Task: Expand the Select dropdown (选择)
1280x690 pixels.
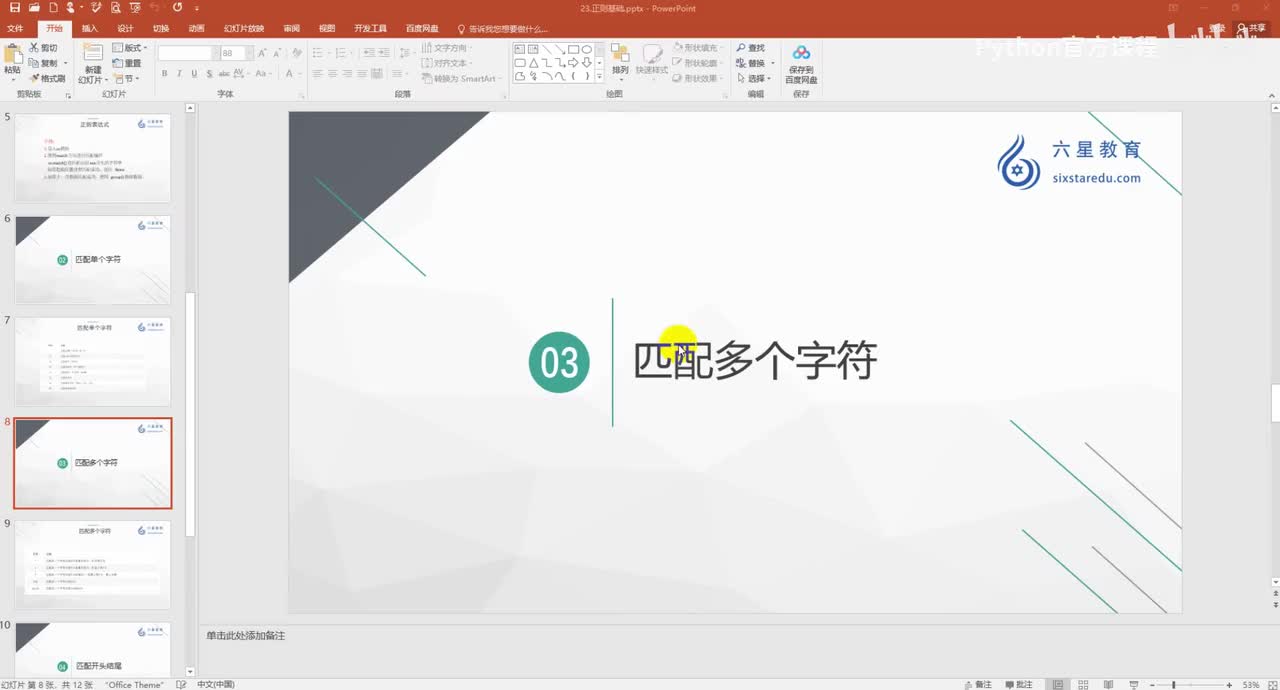Action: click(754, 78)
